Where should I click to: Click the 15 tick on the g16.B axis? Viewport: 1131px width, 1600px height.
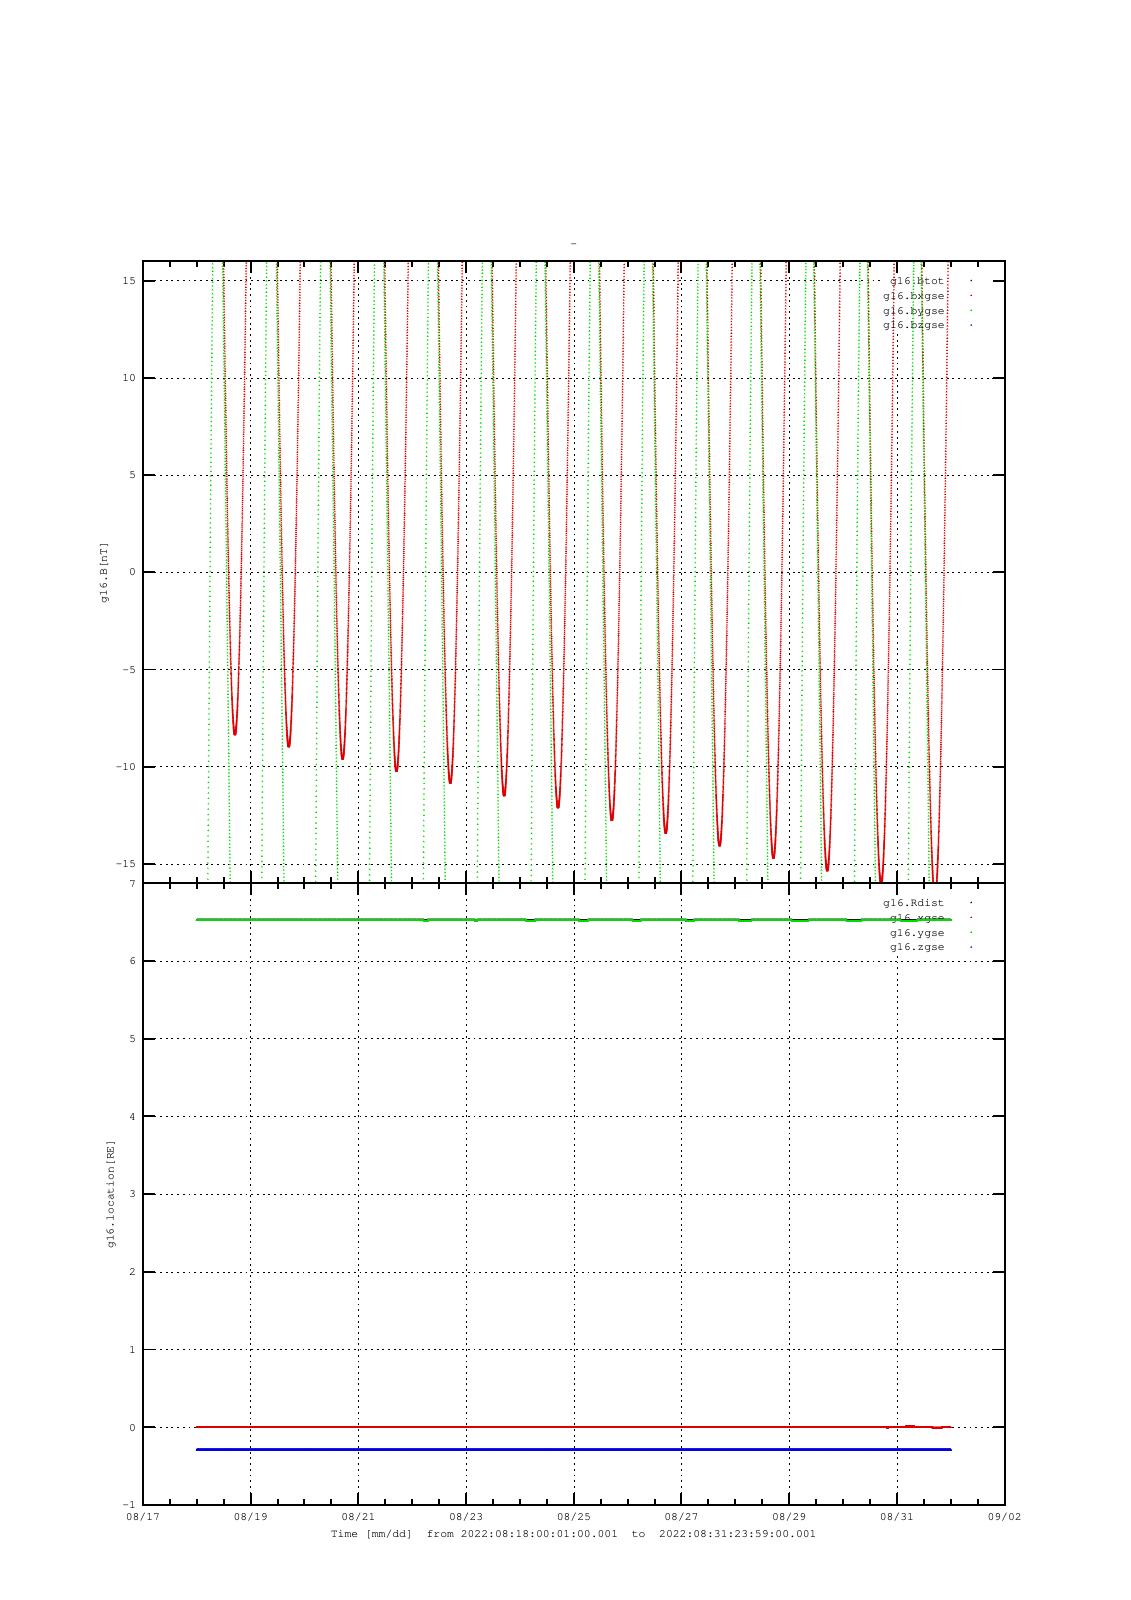[129, 281]
